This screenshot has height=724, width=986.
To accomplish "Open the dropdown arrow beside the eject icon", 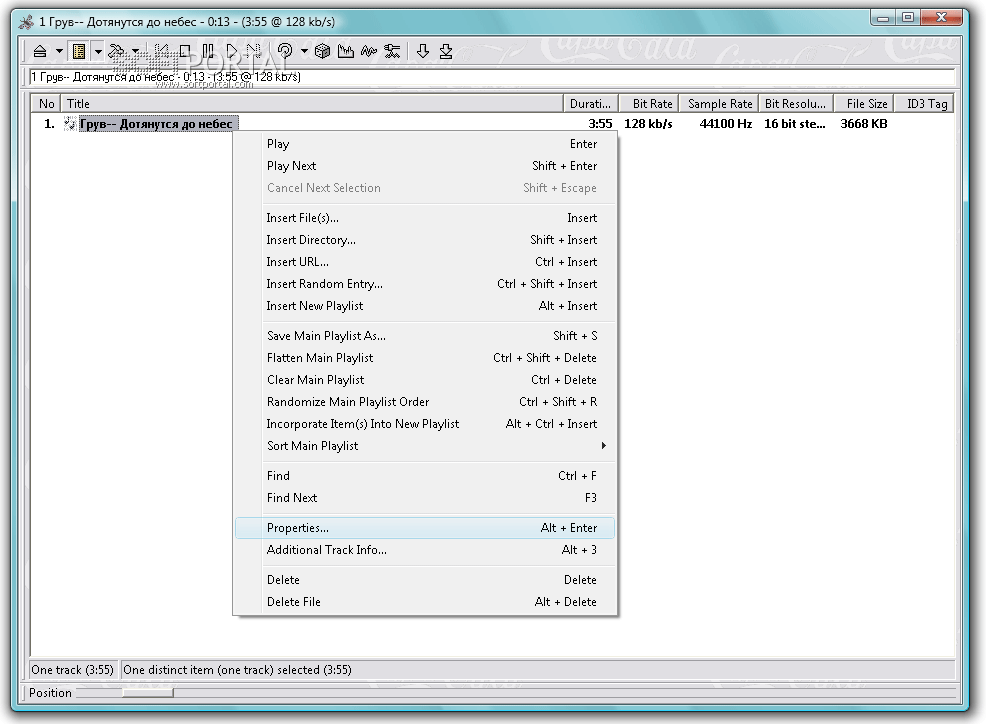I will click(59, 51).
